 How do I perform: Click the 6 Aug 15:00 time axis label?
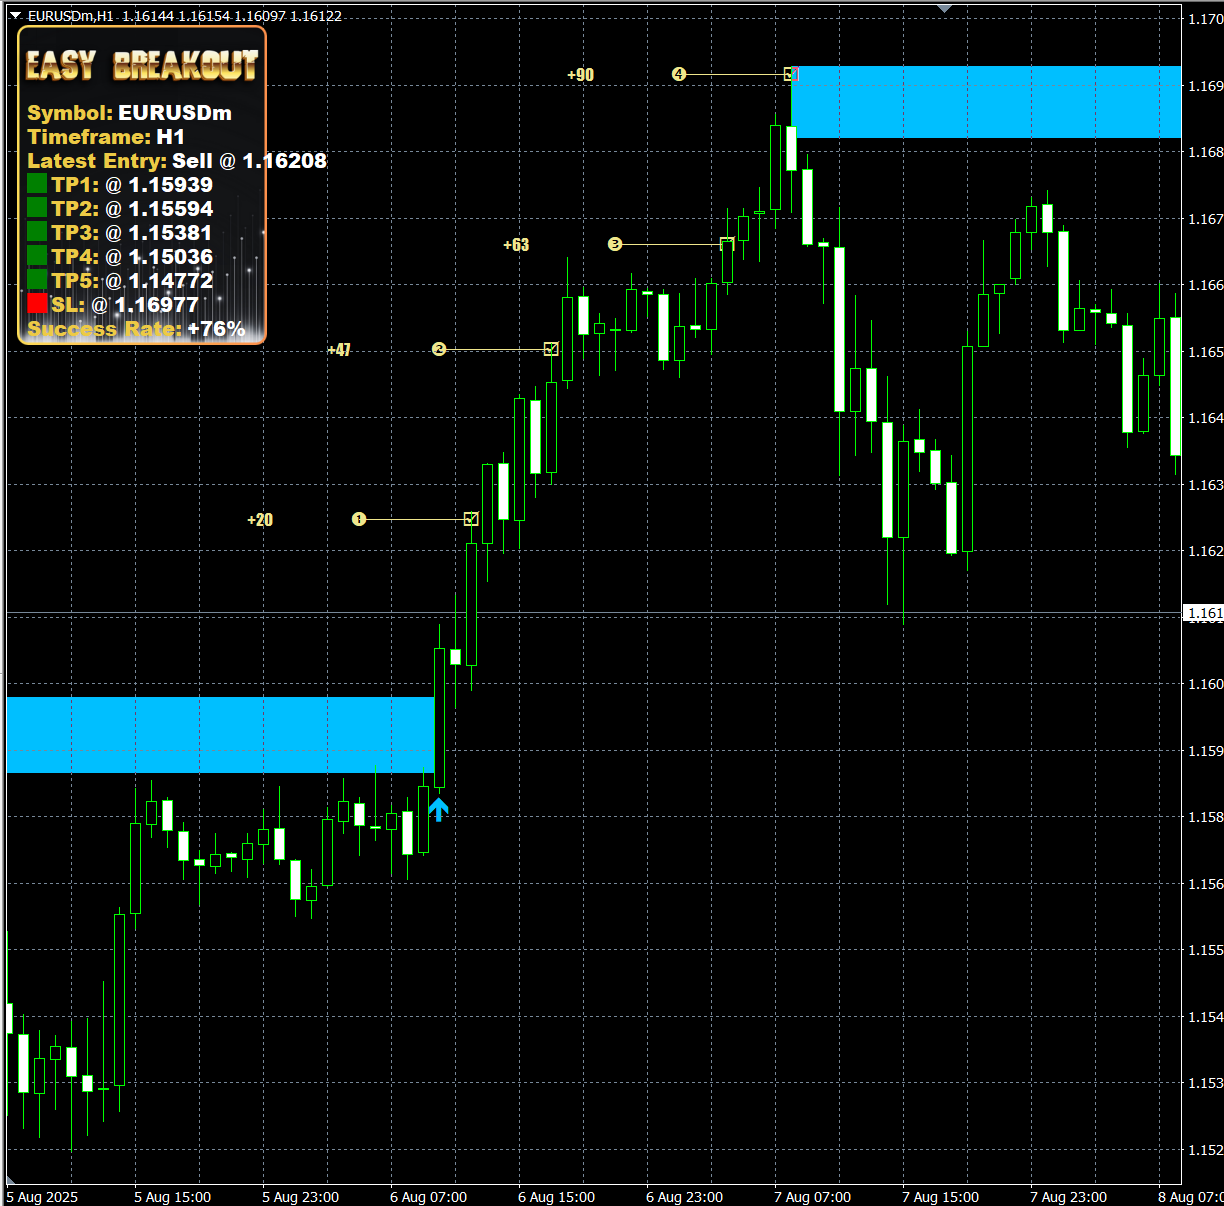[x=556, y=1197]
